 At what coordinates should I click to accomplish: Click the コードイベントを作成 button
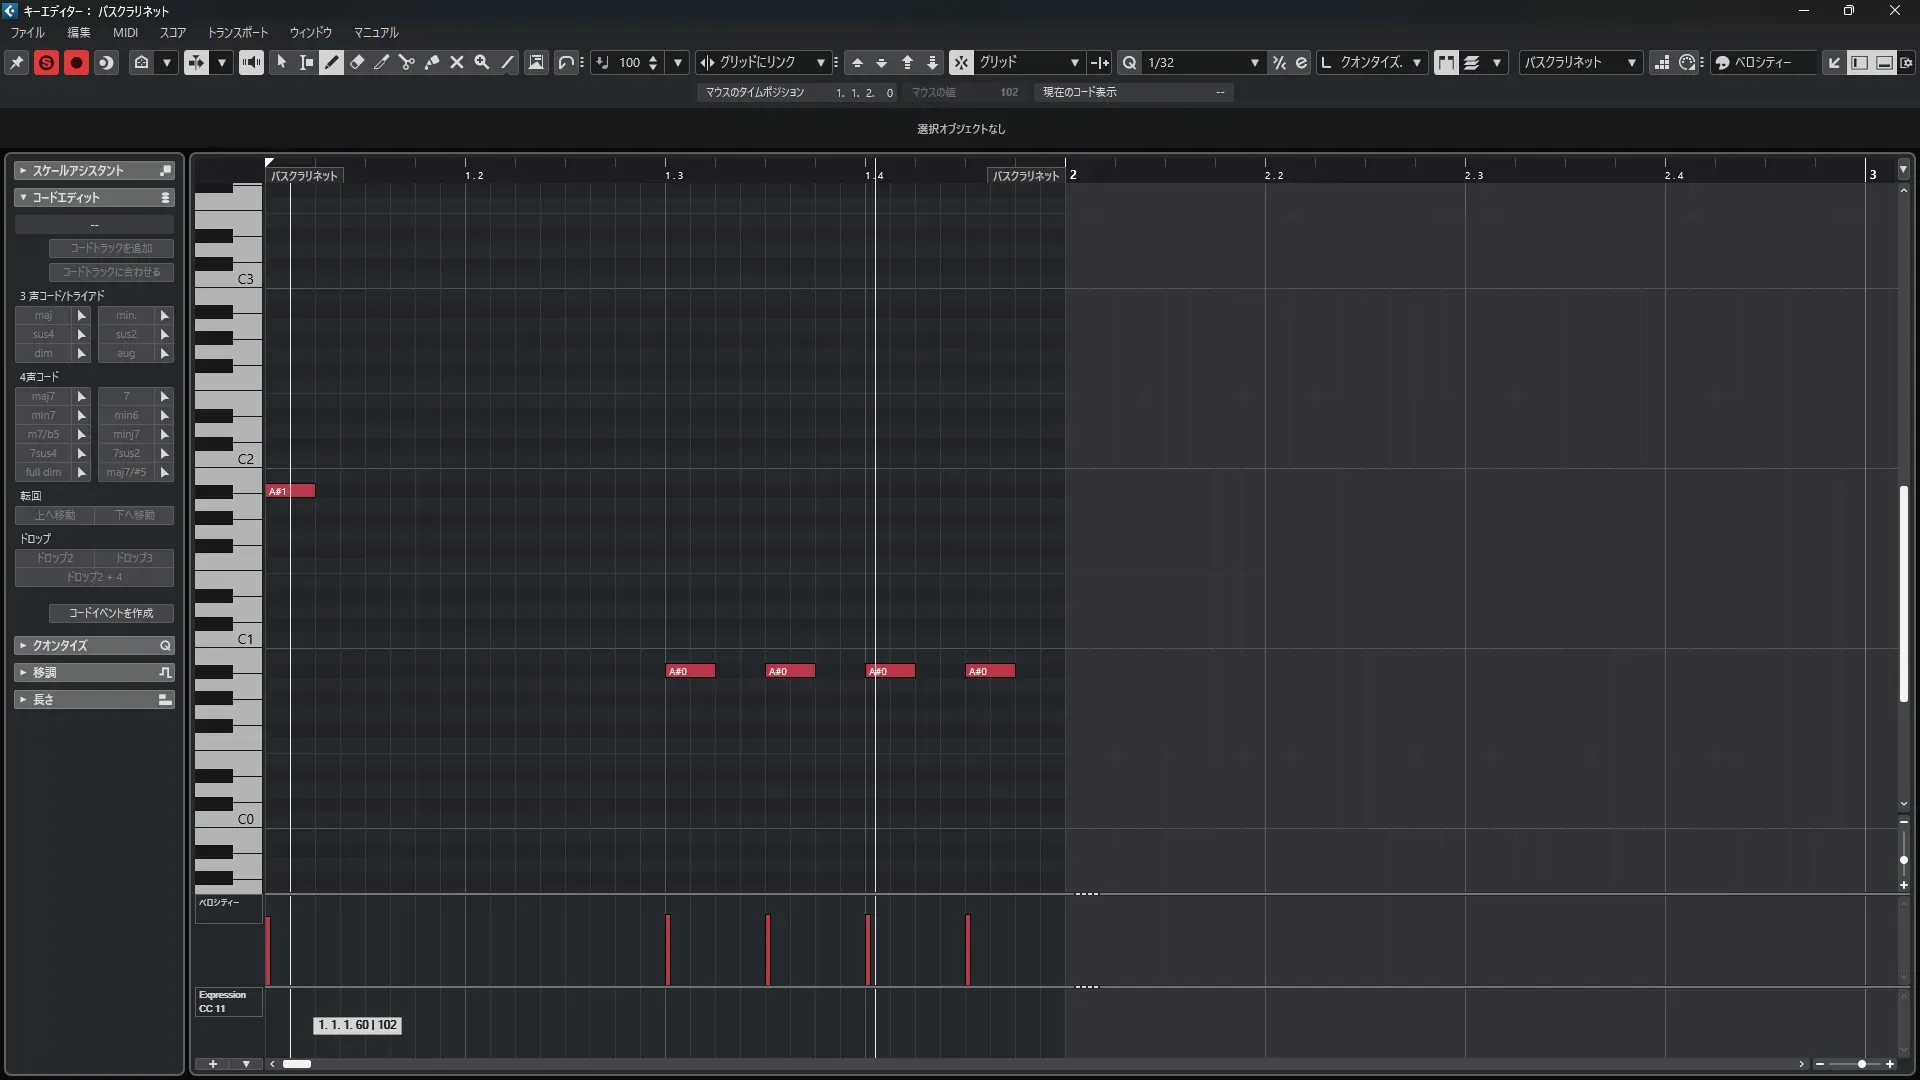[111, 613]
